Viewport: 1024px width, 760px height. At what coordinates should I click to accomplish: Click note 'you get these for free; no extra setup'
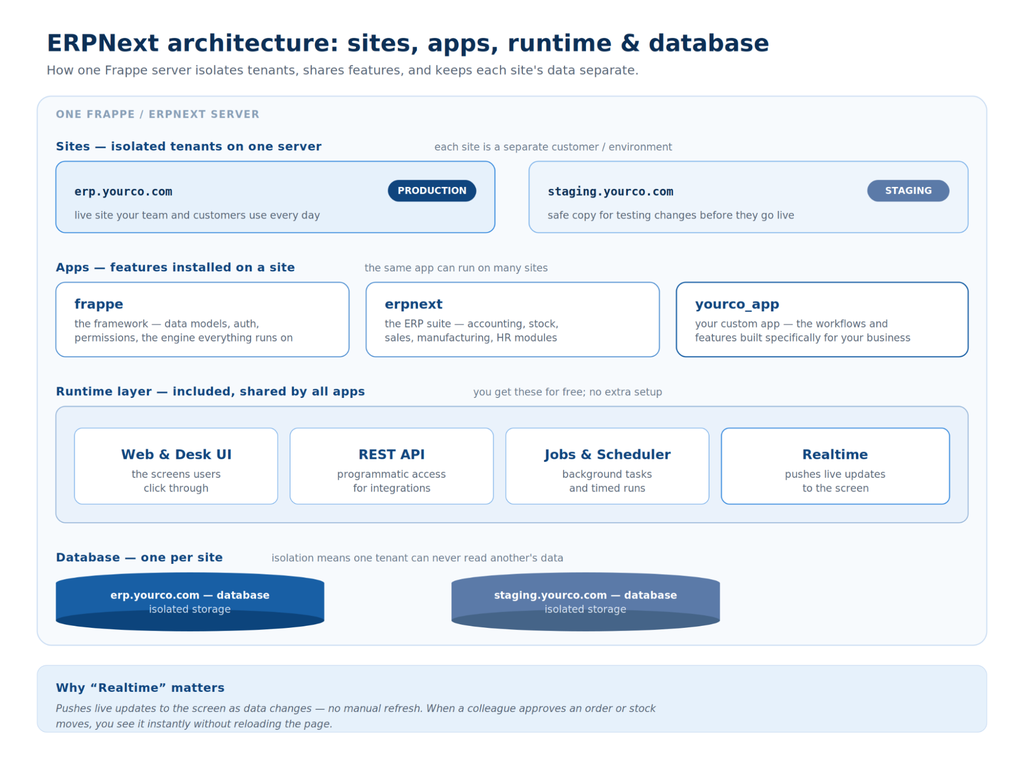coord(568,392)
